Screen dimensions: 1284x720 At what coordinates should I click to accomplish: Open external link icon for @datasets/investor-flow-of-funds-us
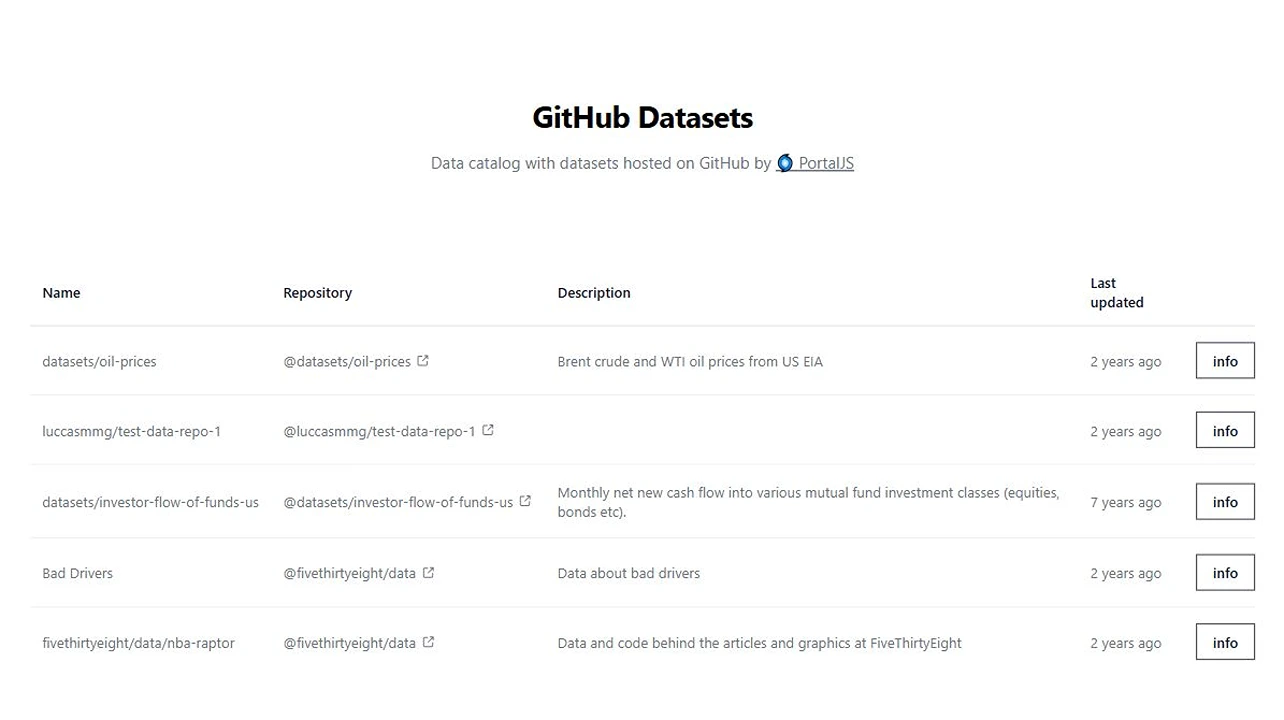pos(525,501)
